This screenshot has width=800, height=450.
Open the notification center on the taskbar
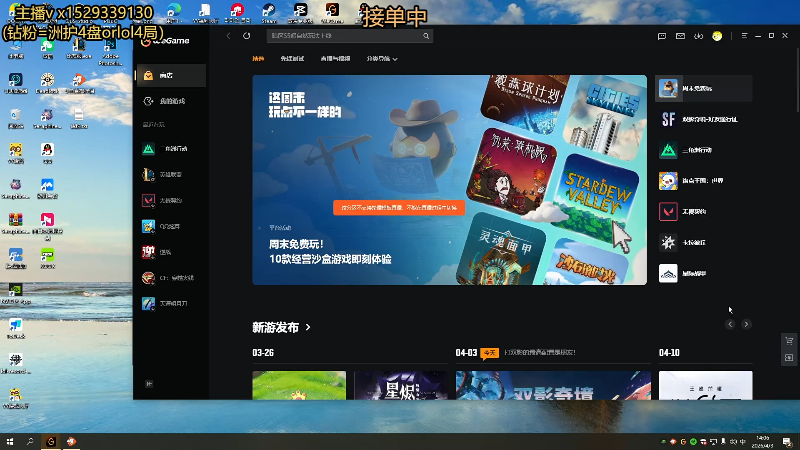(x=787, y=442)
